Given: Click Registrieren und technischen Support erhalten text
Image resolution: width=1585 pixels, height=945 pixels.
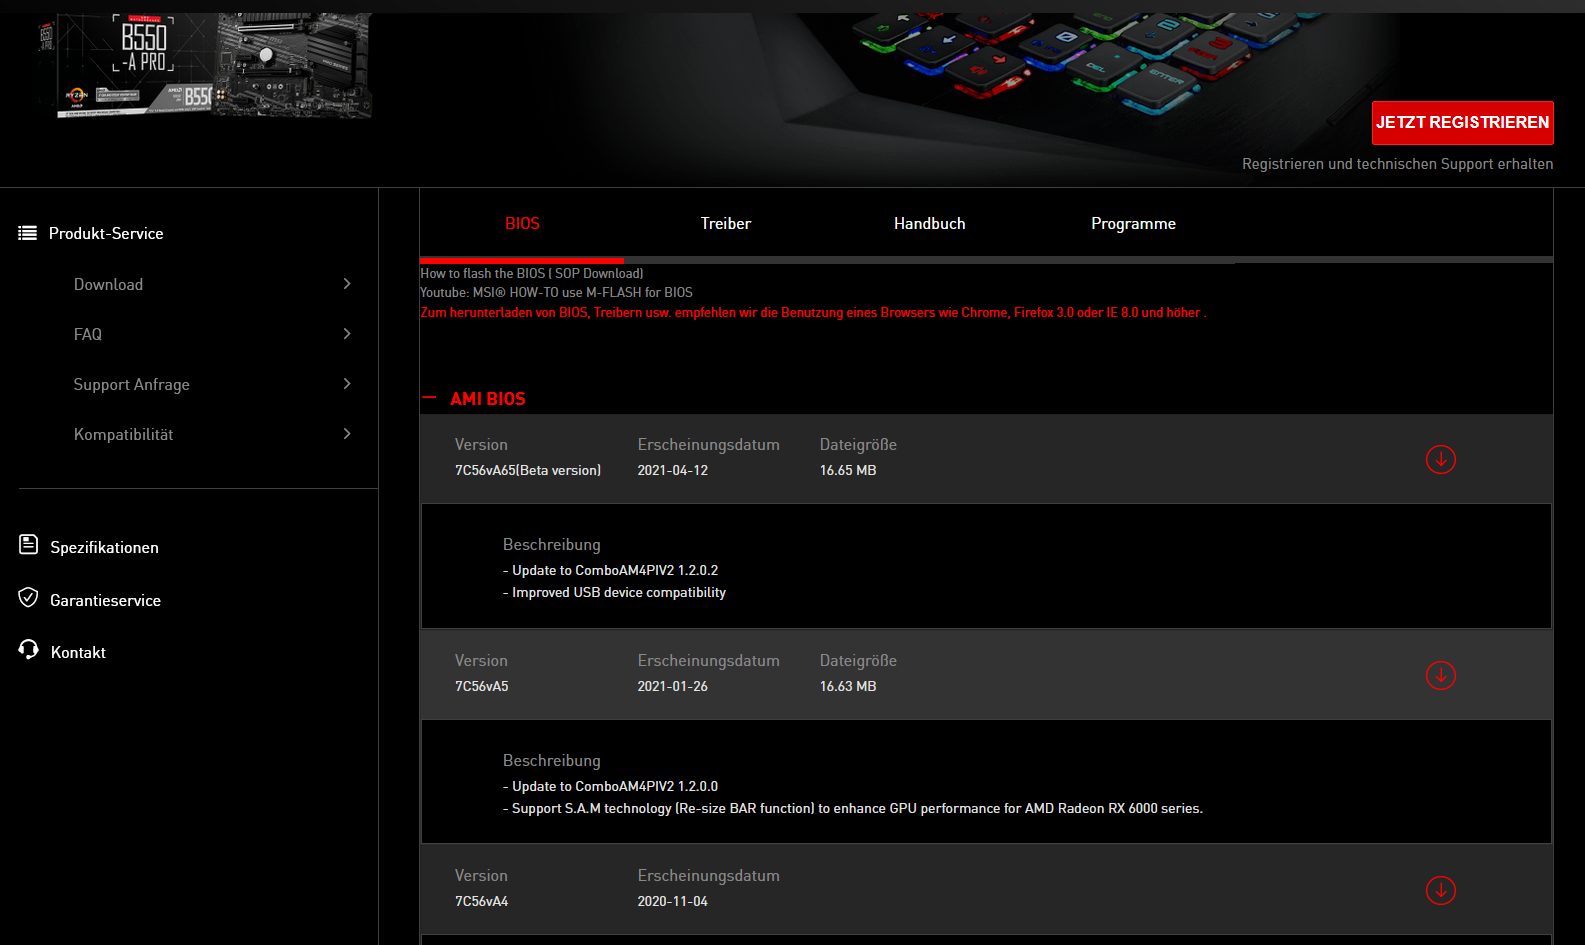Looking at the screenshot, I should [x=1398, y=164].
